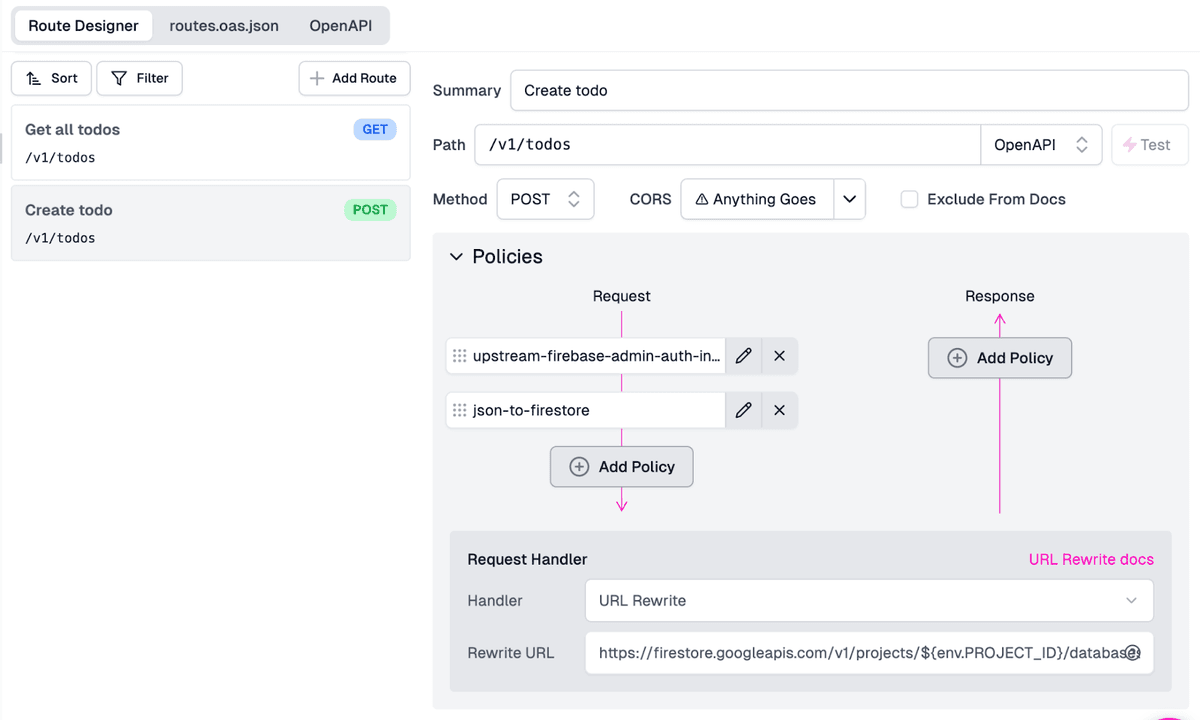Image resolution: width=1200 pixels, height=720 pixels.
Task: Click Add Route button
Action: click(x=354, y=78)
